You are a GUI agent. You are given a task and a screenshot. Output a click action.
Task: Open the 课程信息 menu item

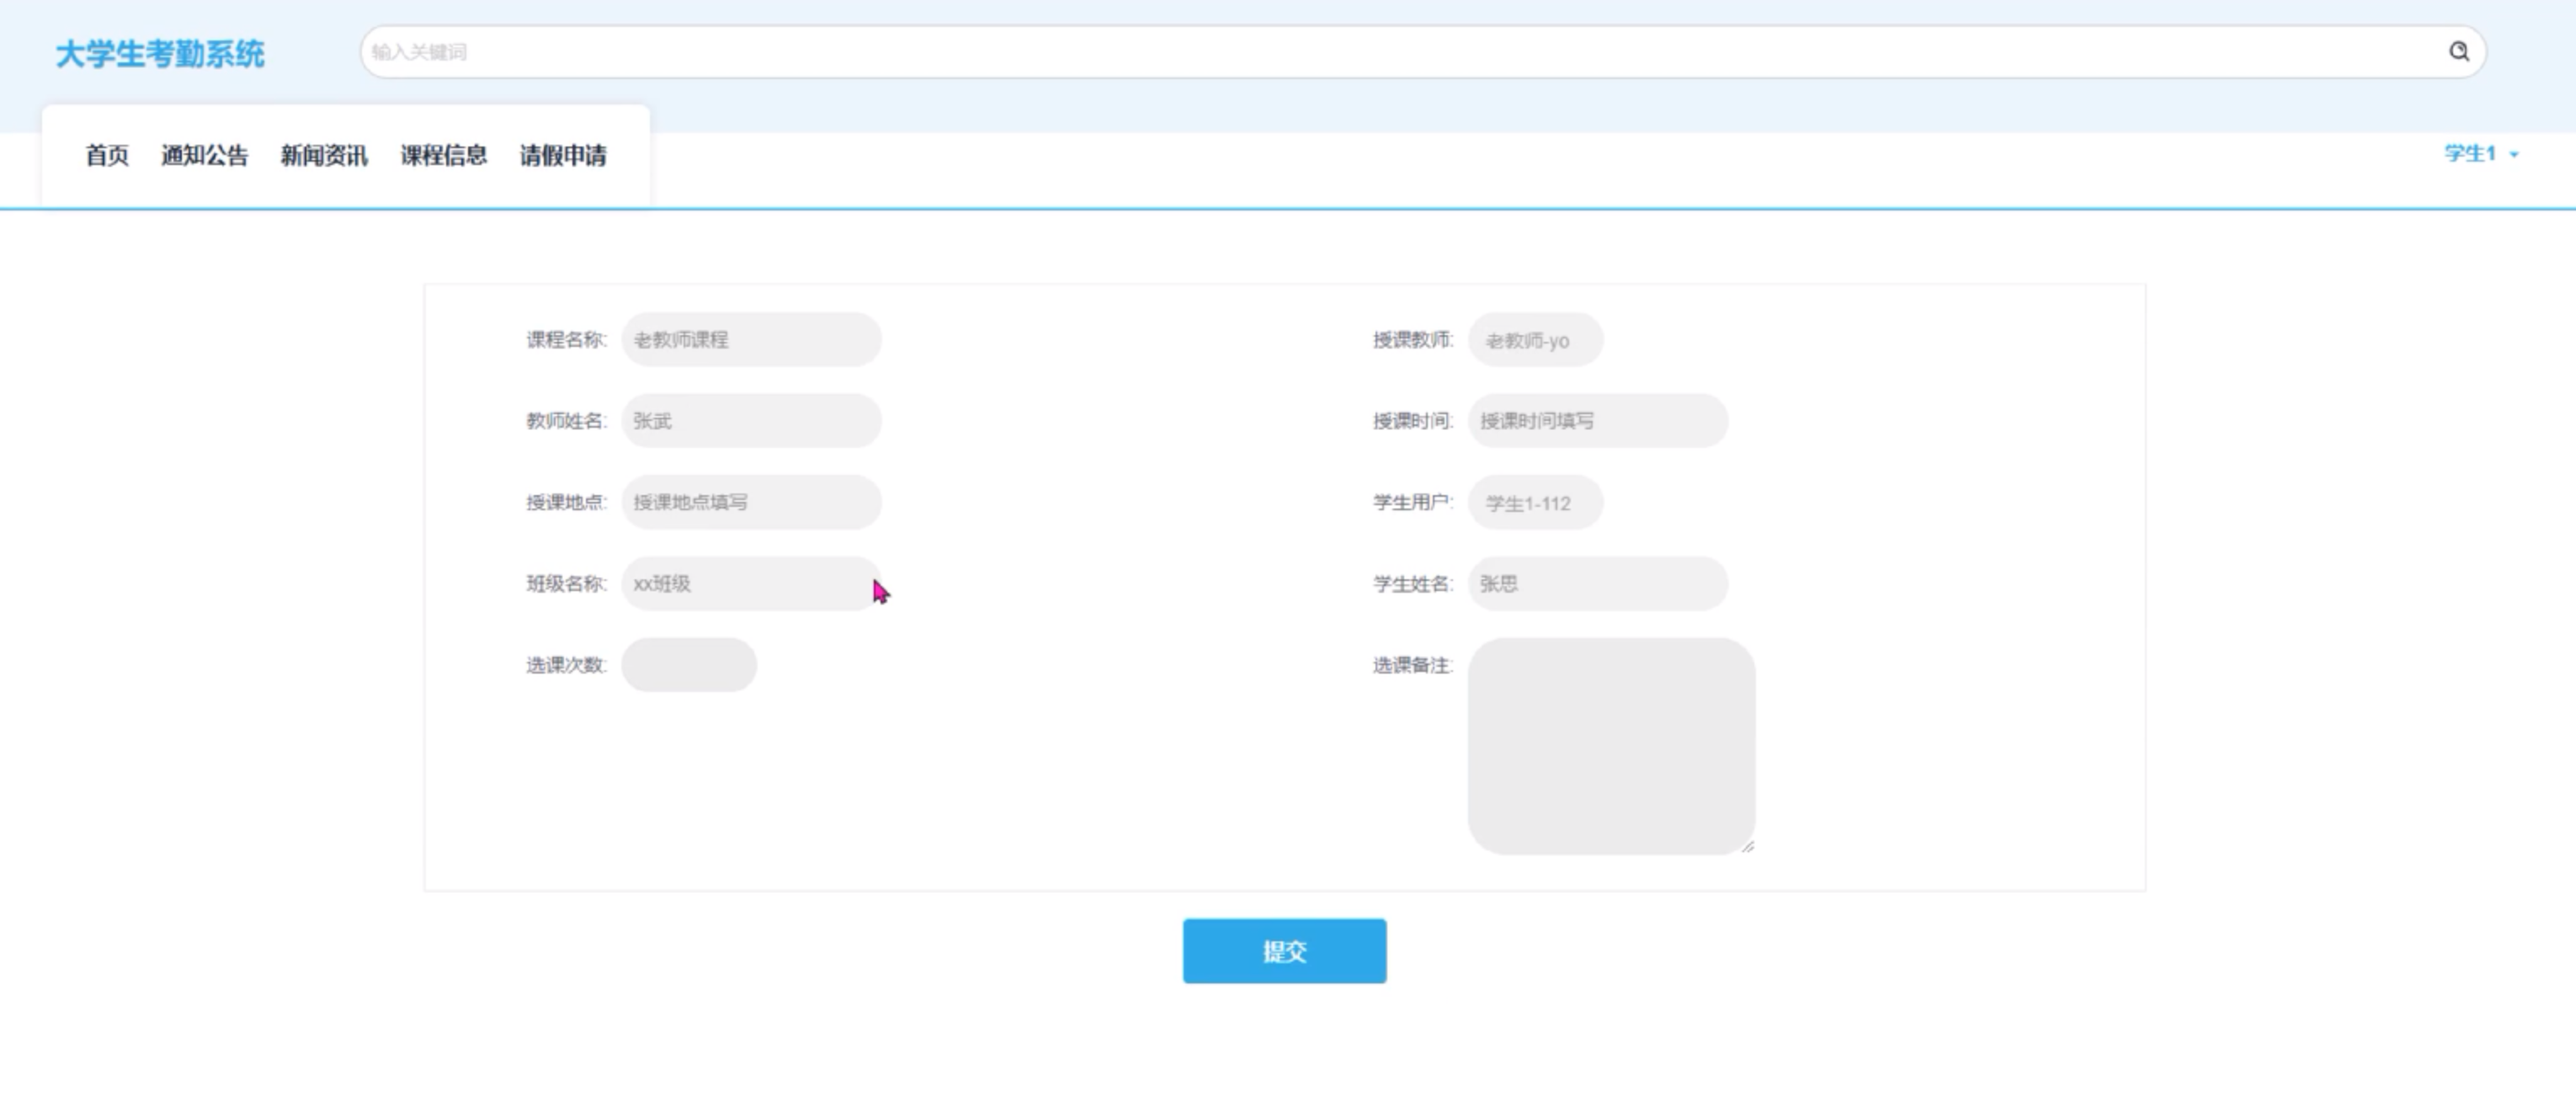(444, 156)
